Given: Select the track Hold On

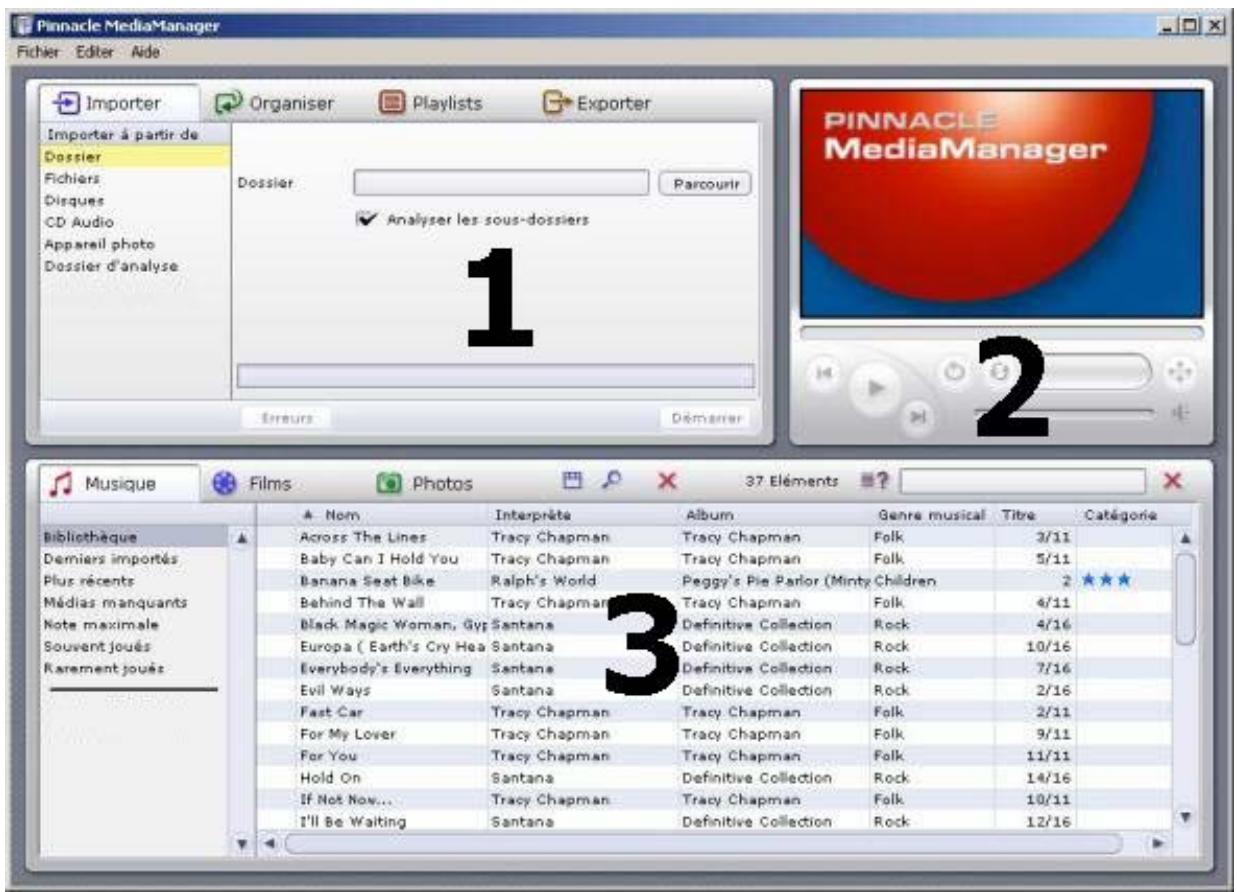Looking at the screenshot, I should point(713,777).
